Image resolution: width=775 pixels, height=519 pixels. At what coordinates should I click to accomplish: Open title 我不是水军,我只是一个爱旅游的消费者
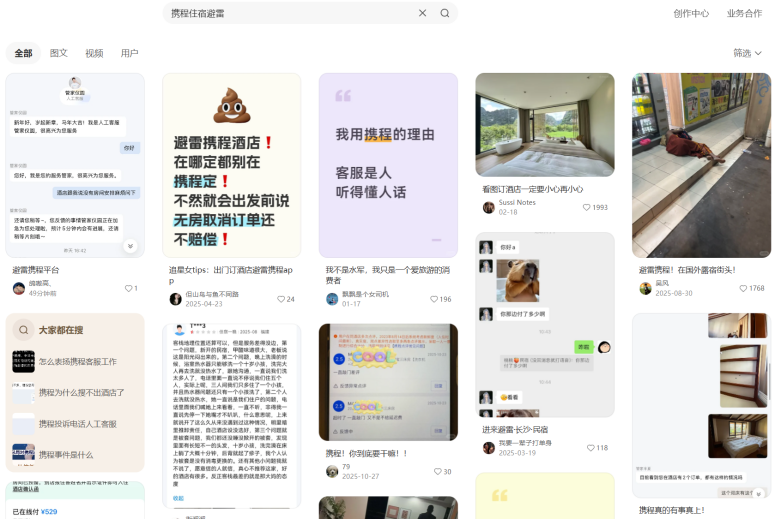pyautogui.click(x=388, y=275)
